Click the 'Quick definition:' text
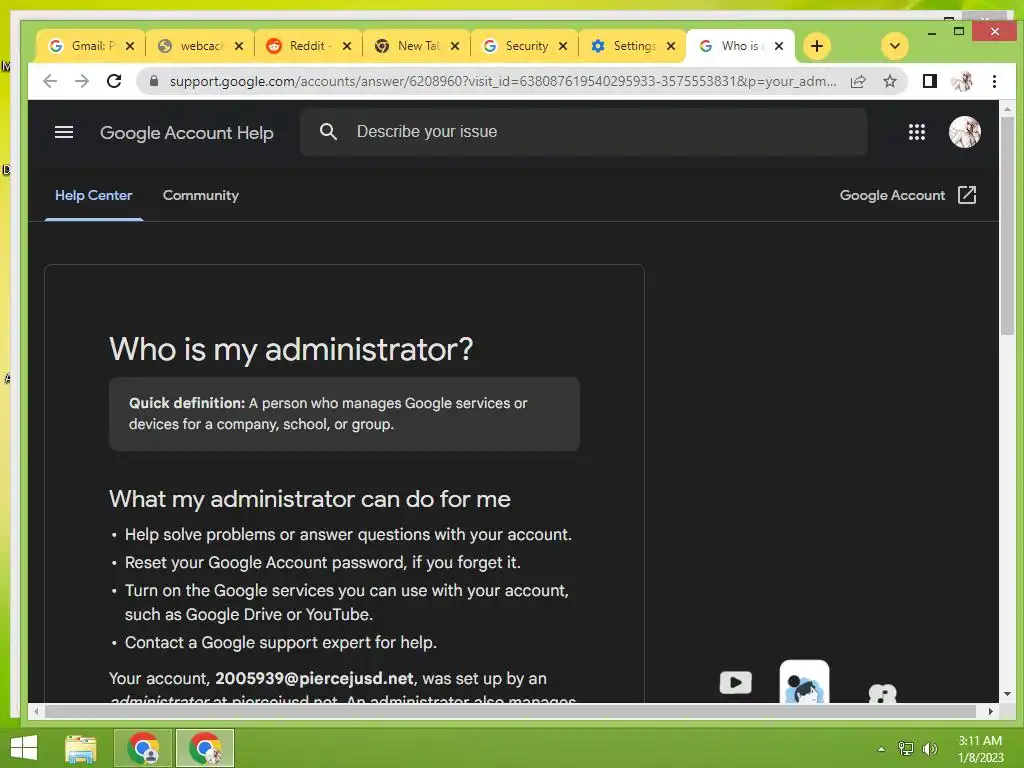The image size is (1024, 768). pyautogui.click(x=187, y=403)
